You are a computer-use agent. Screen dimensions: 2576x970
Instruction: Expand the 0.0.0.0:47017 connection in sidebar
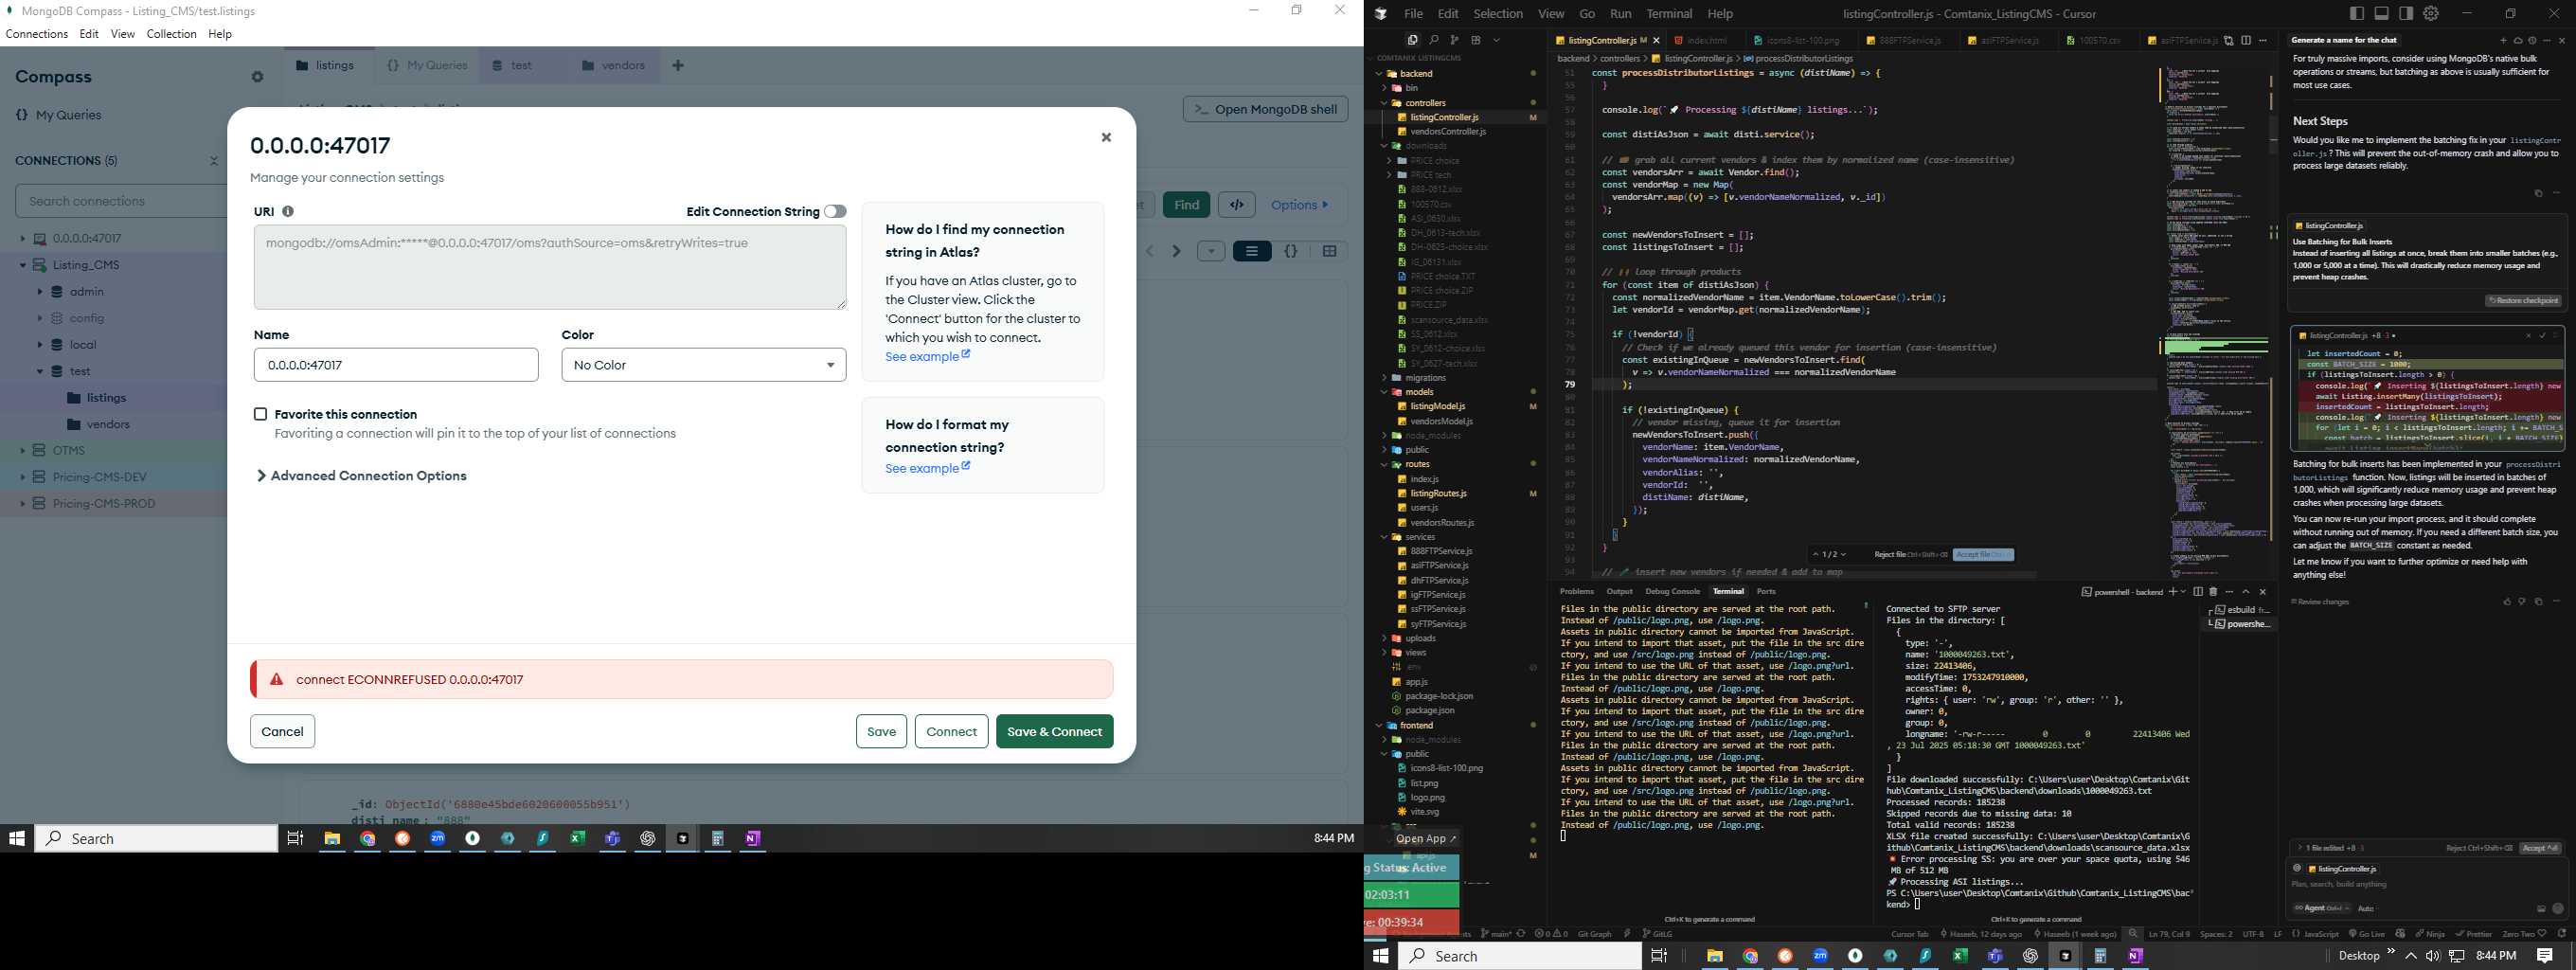pyautogui.click(x=22, y=239)
